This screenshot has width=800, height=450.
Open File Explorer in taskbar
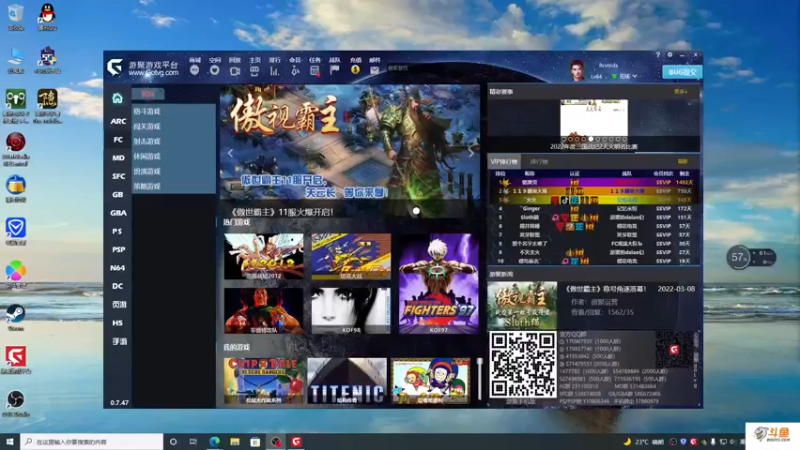click(235, 442)
